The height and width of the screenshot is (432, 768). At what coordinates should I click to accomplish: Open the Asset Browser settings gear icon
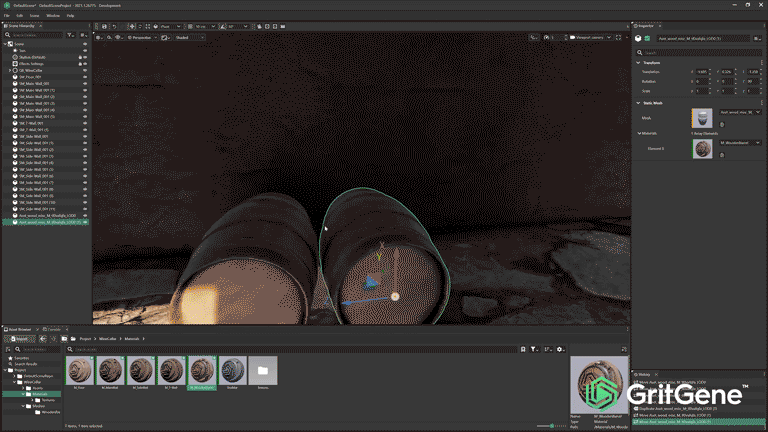coord(560,349)
